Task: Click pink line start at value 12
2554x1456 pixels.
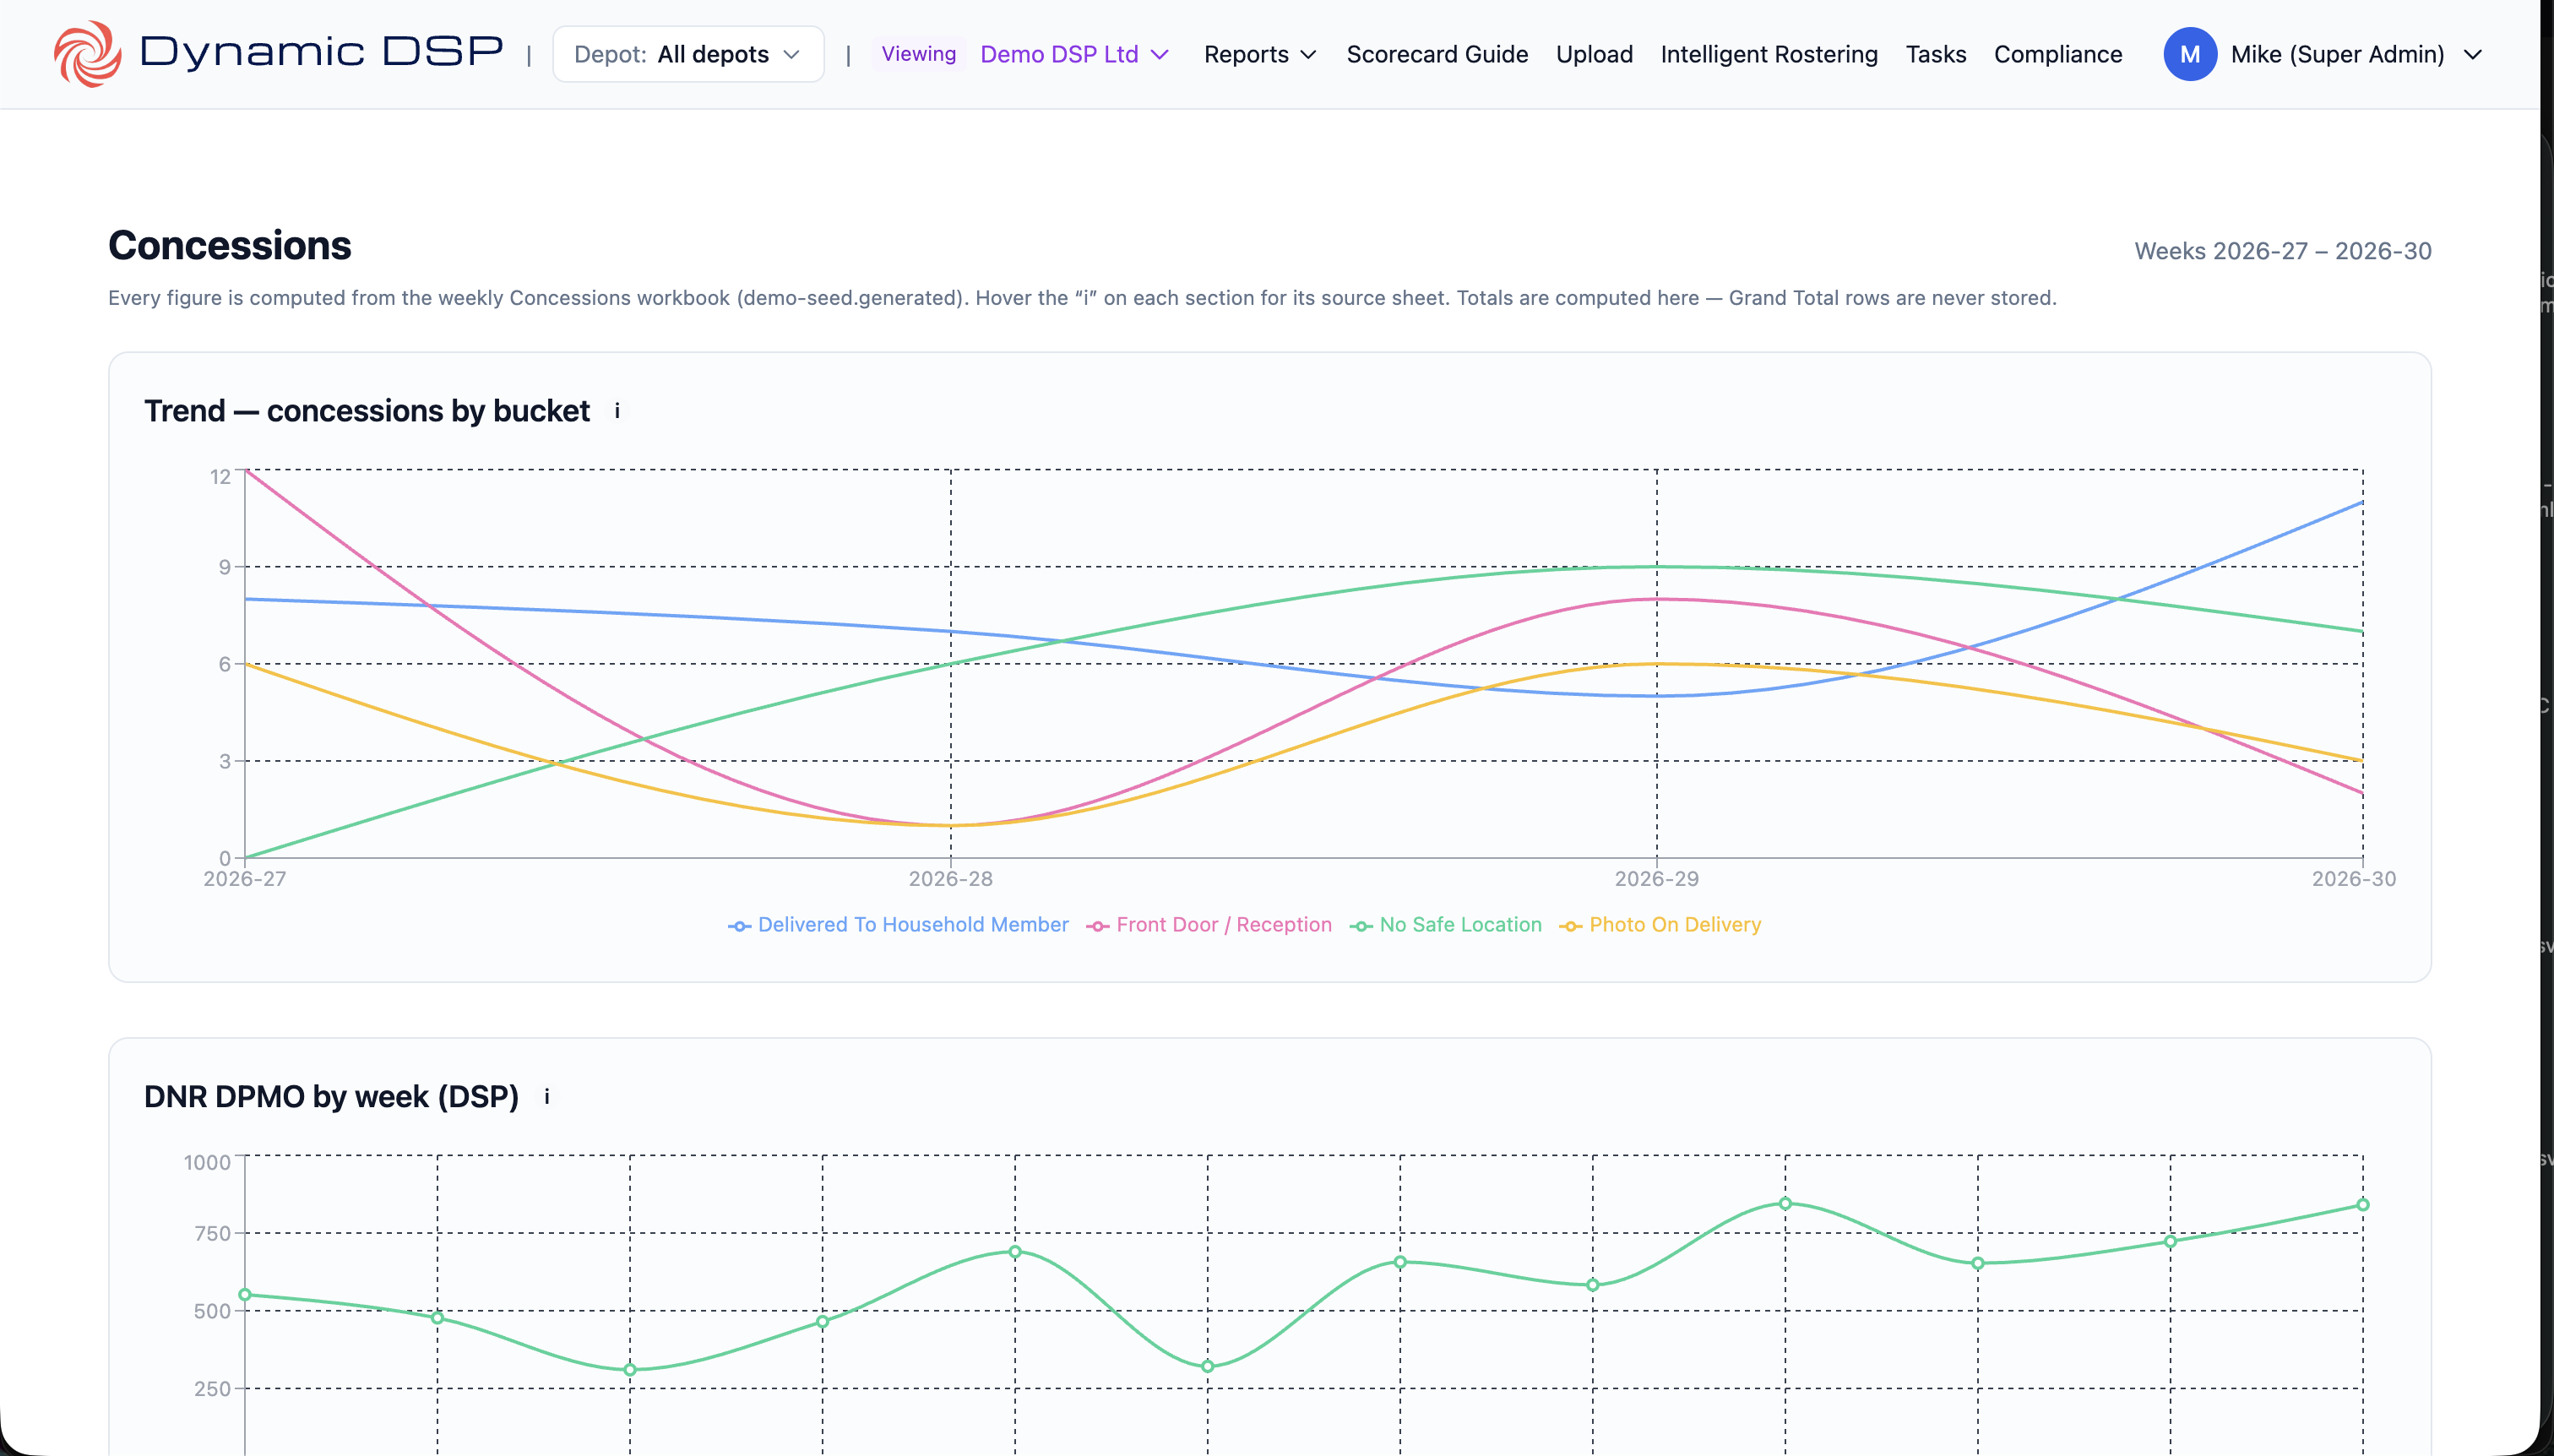Action: 246,470
